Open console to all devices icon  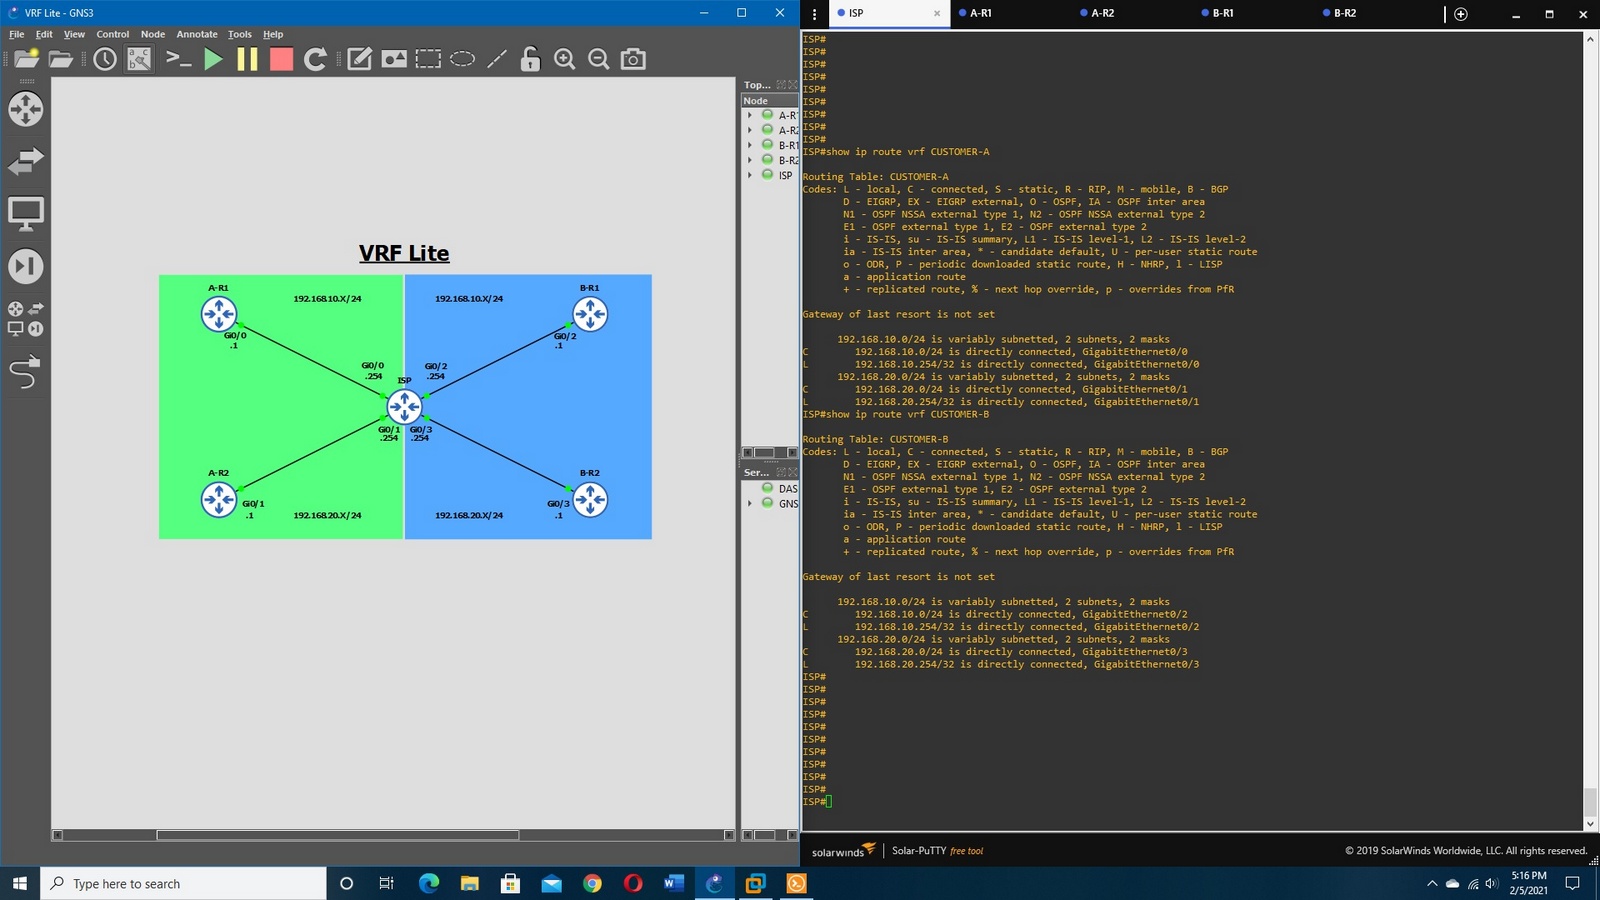[x=178, y=60]
